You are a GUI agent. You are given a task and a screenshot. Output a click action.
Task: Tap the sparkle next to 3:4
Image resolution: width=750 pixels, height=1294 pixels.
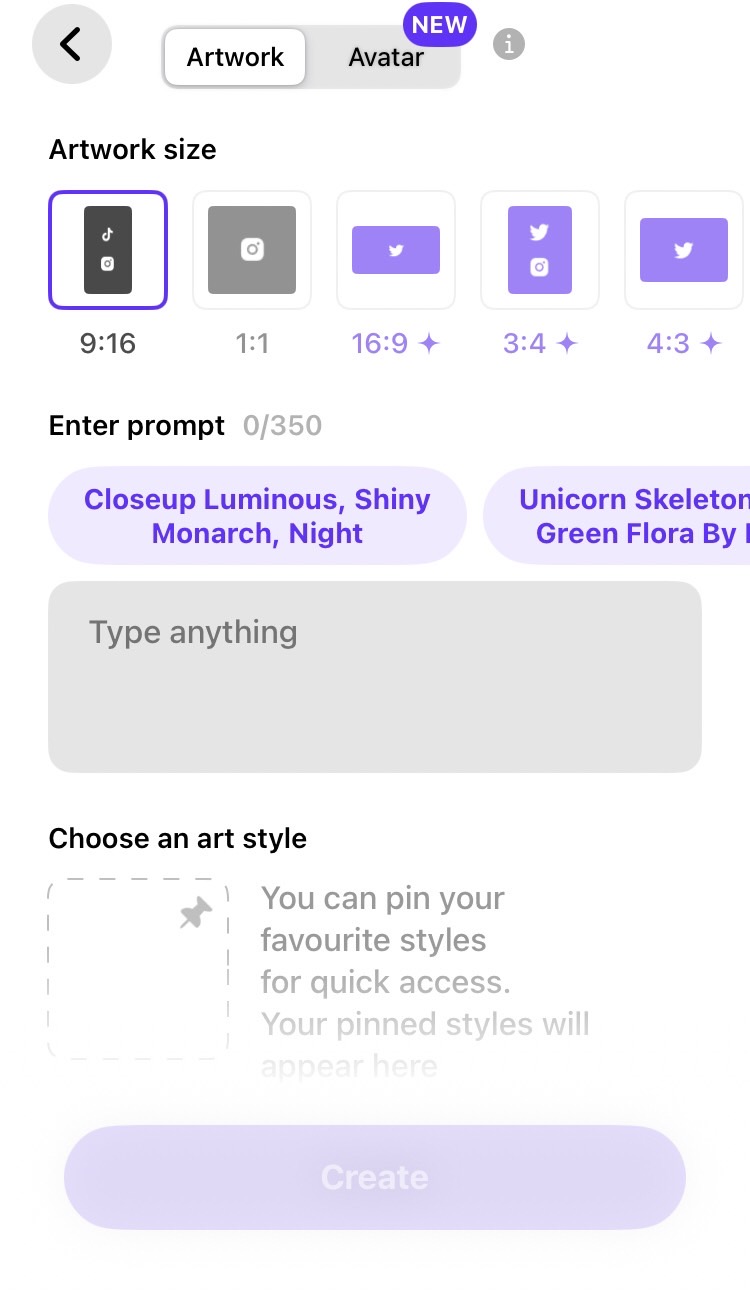567,344
